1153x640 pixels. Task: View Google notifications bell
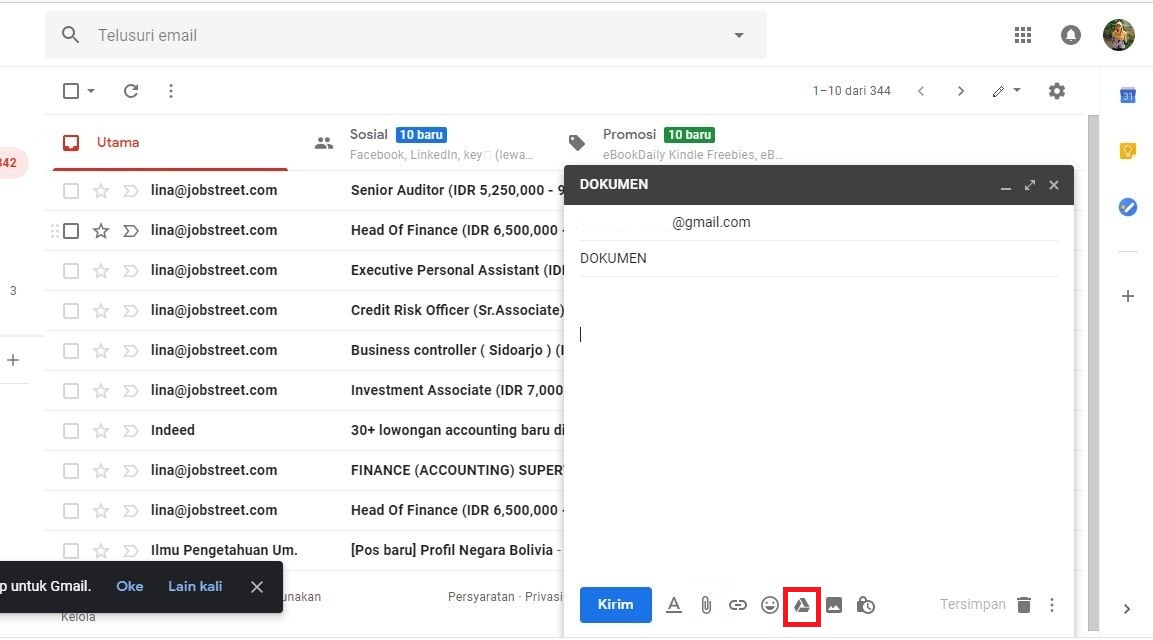[1071, 35]
